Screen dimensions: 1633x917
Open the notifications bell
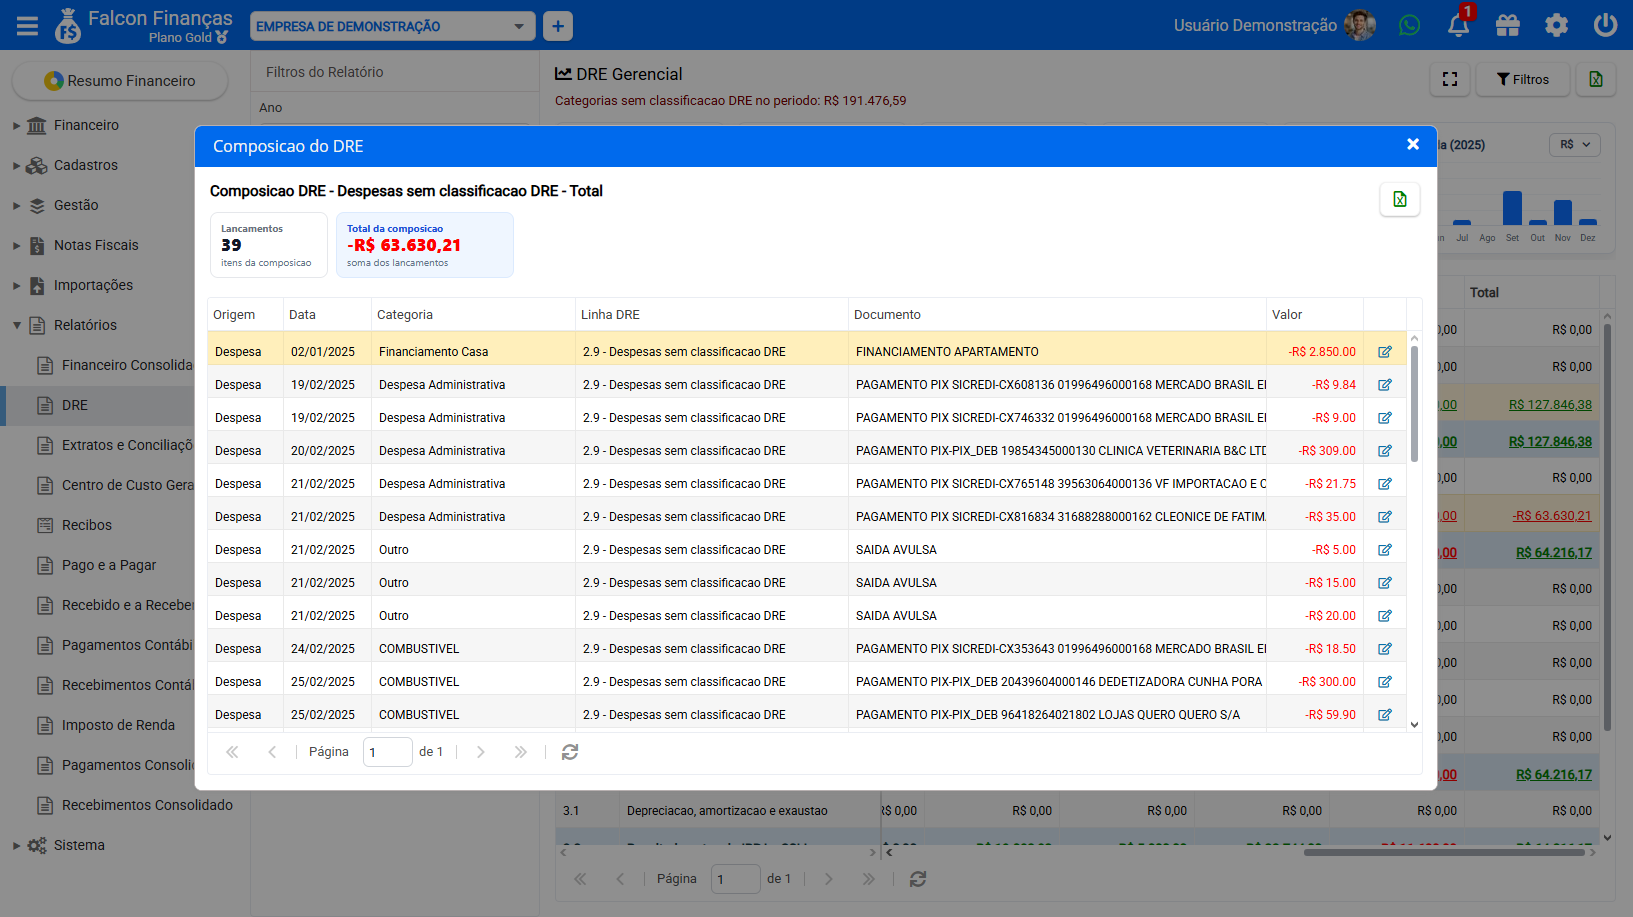click(x=1458, y=25)
